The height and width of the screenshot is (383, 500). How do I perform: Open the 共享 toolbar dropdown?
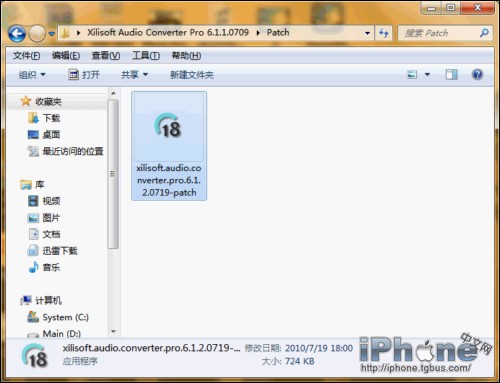click(x=134, y=75)
